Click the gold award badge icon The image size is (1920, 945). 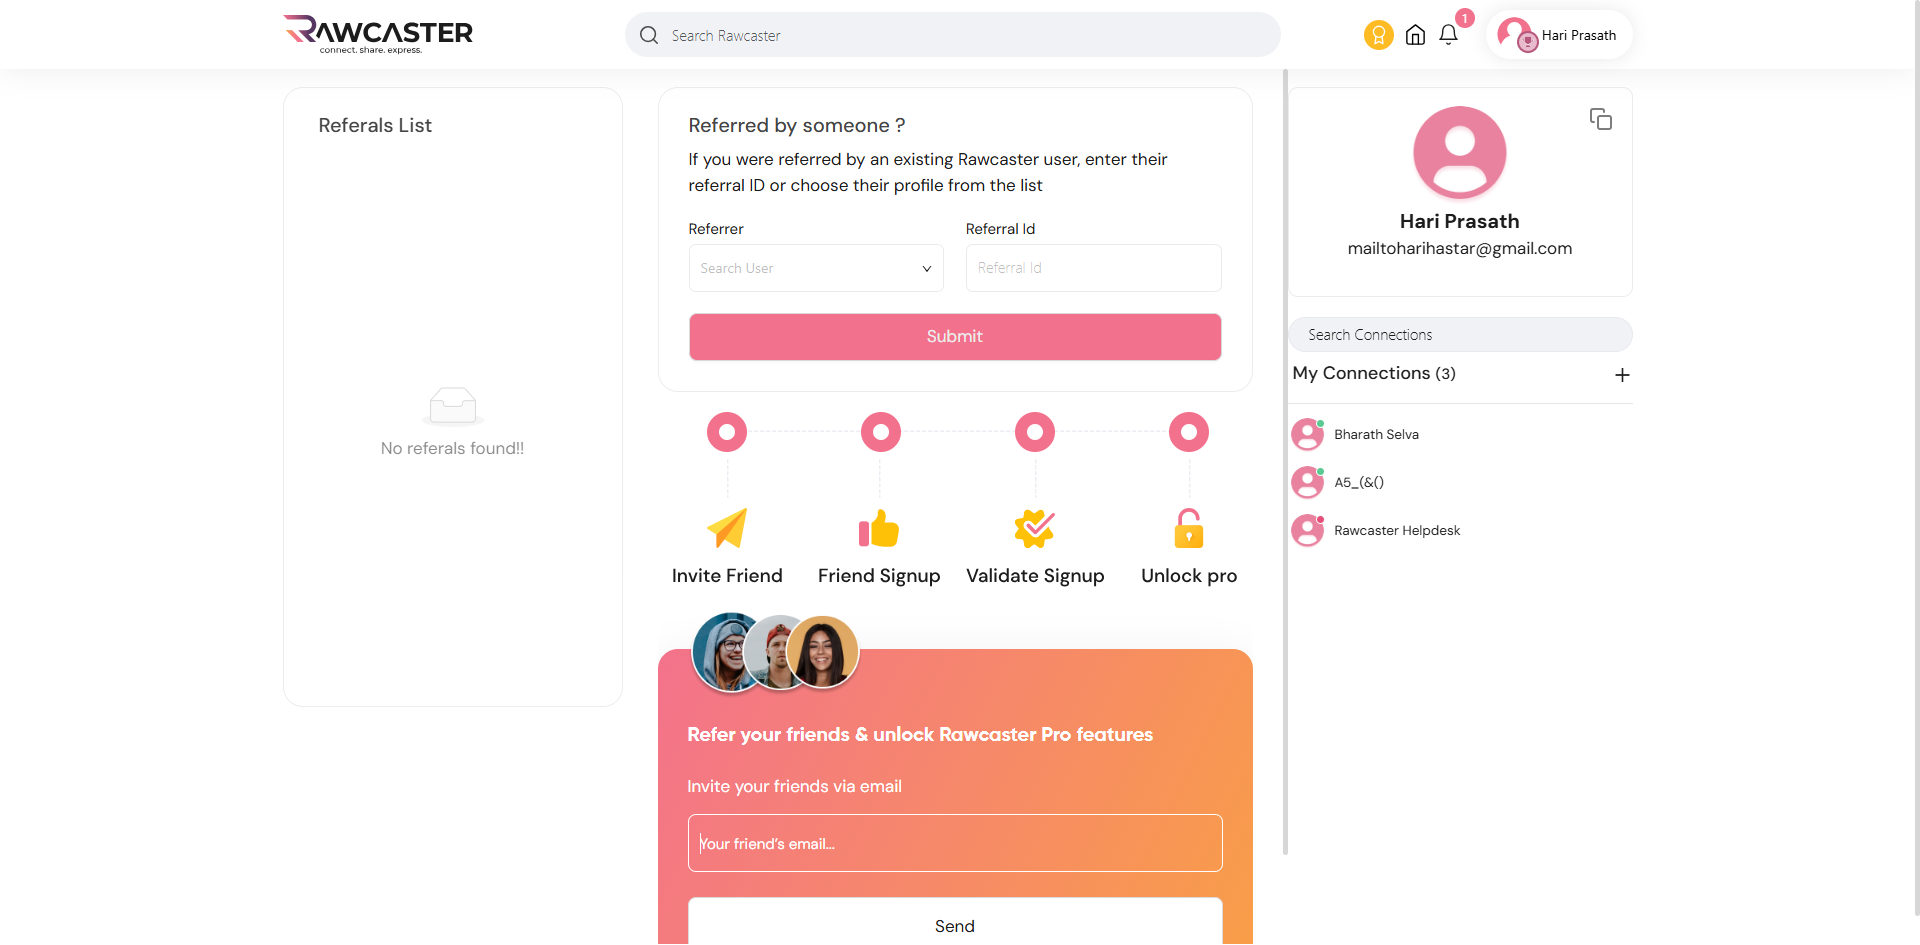pyautogui.click(x=1378, y=36)
